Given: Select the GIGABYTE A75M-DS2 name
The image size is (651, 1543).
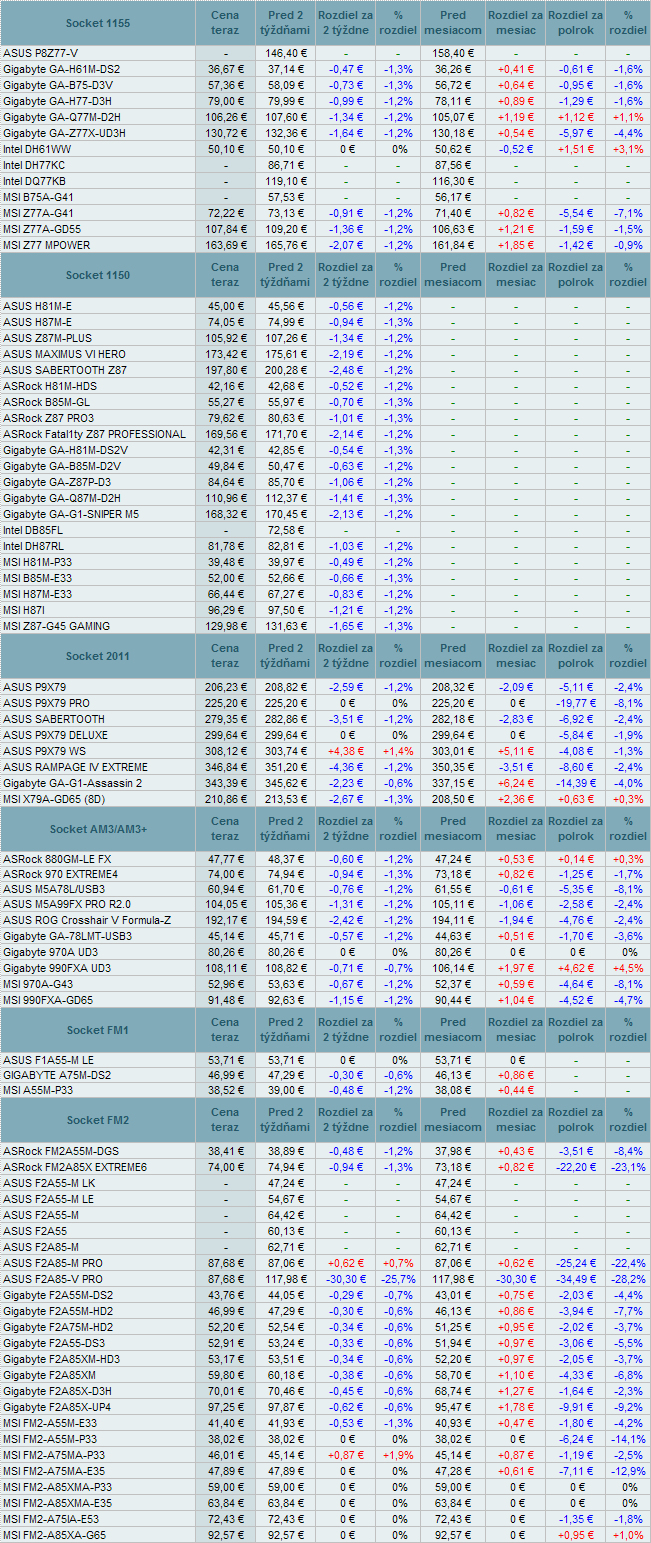Looking at the screenshot, I should coord(56,1075).
